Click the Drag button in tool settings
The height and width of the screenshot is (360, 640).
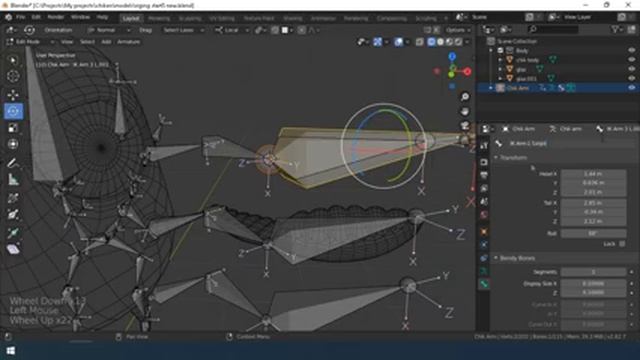coord(145,30)
